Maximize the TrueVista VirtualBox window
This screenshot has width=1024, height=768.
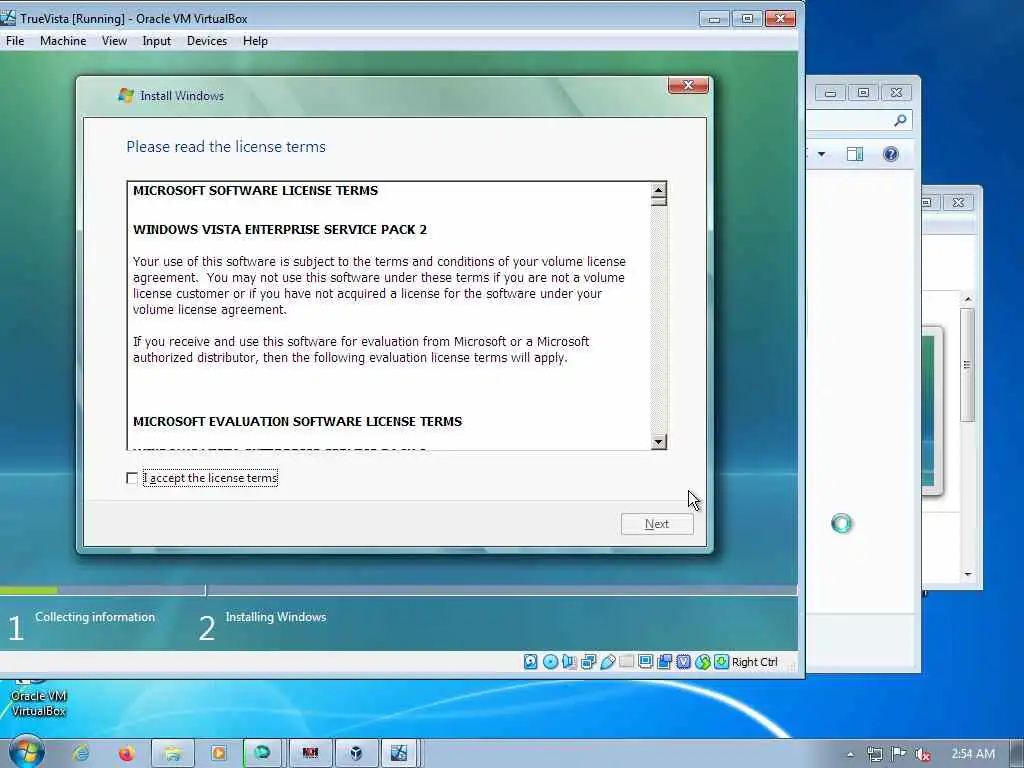[747, 19]
